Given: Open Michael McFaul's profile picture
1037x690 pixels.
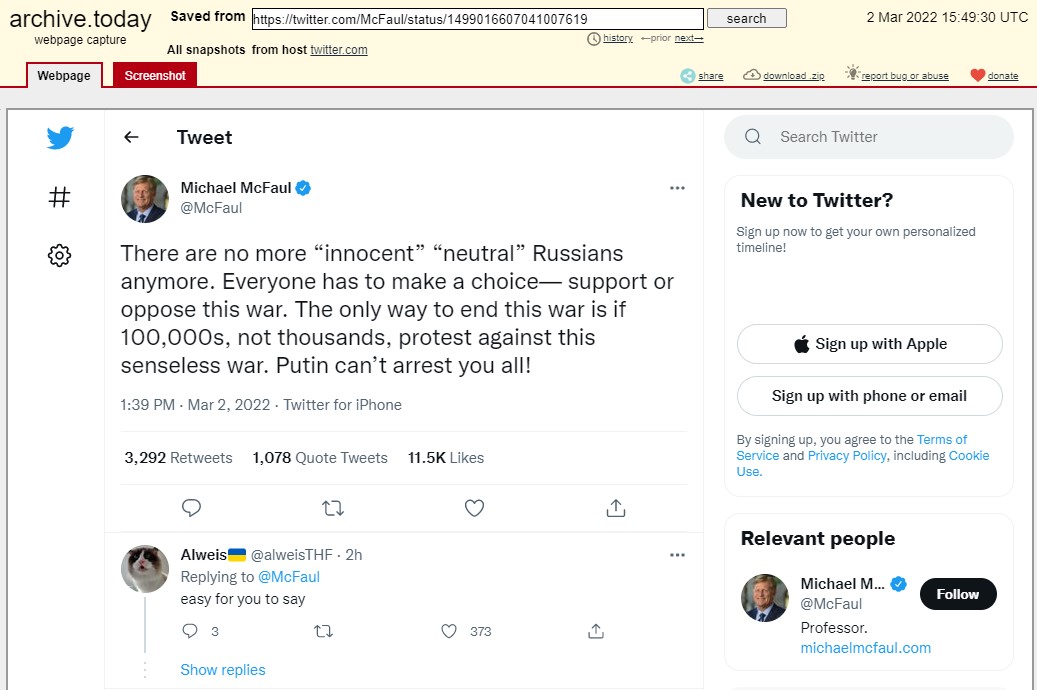Looking at the screenshot, I should point(145,198).
